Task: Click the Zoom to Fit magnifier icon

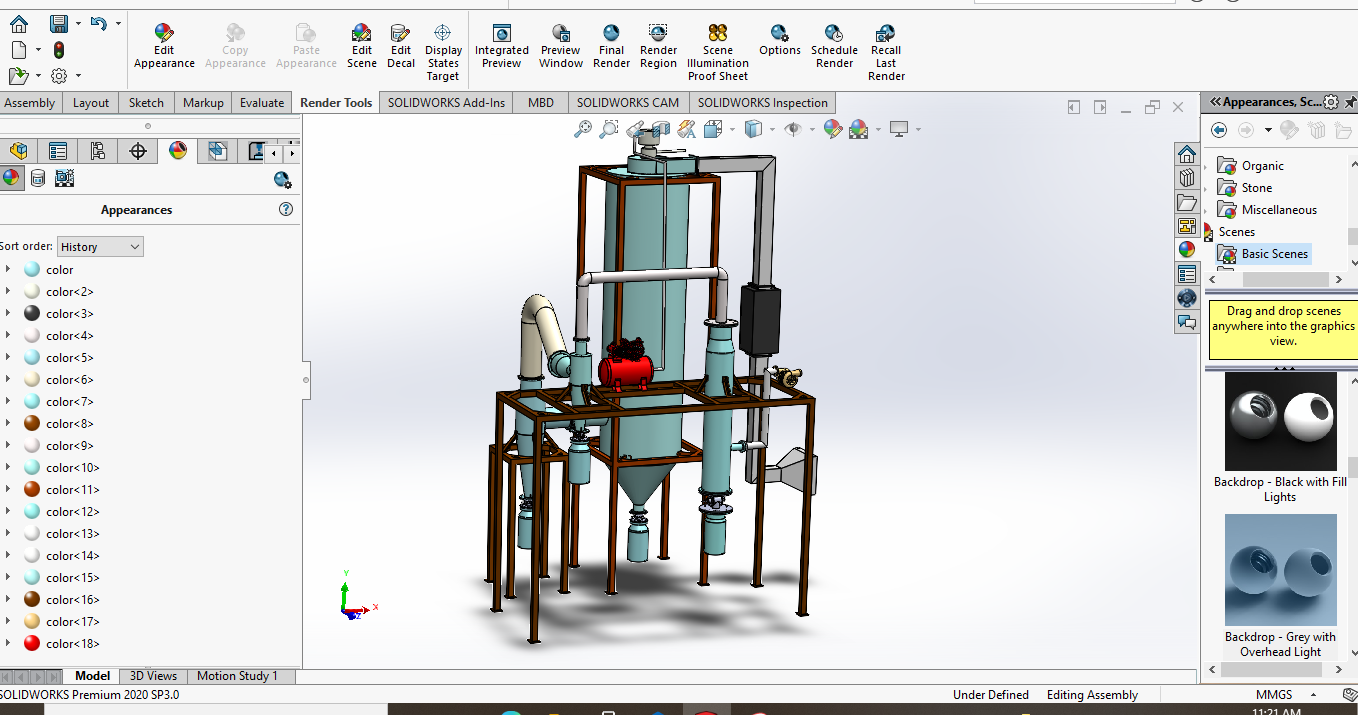Action: [x=583, y=129]
